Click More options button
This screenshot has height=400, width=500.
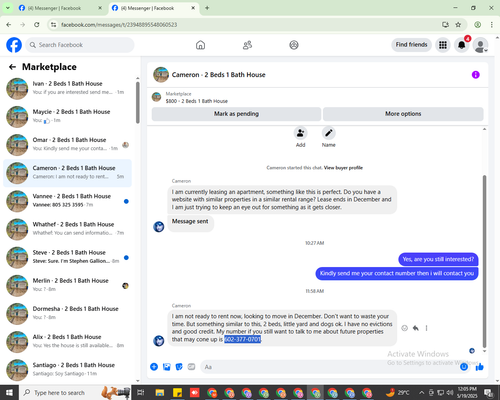click(x=403, y=114)
